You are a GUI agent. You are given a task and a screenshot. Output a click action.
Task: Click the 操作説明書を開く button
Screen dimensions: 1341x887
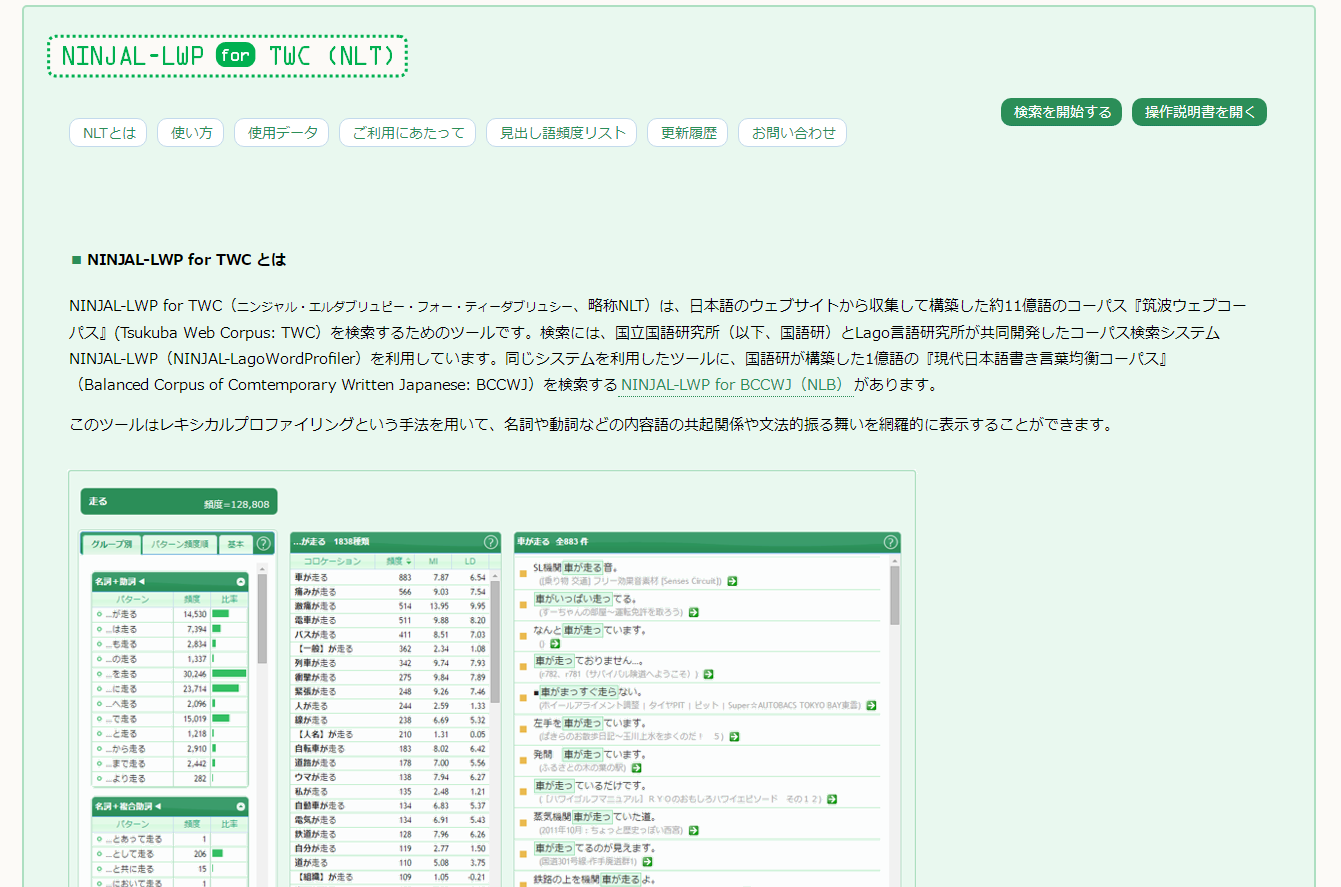1199,112
